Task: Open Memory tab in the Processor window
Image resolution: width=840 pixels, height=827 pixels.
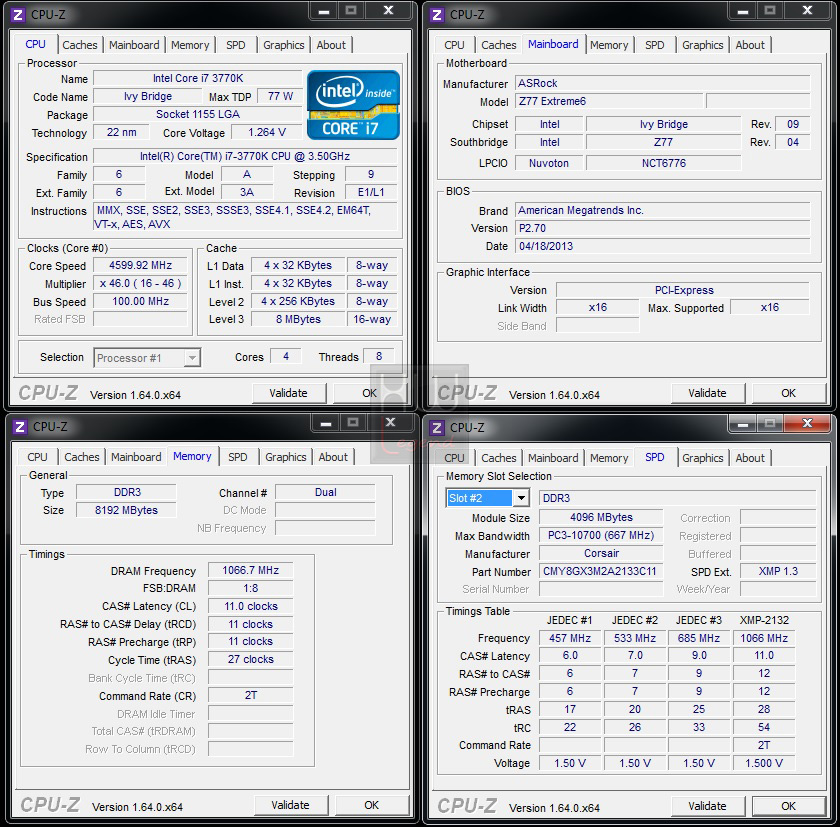Action: pyautogui.click(x=190, y=45)
